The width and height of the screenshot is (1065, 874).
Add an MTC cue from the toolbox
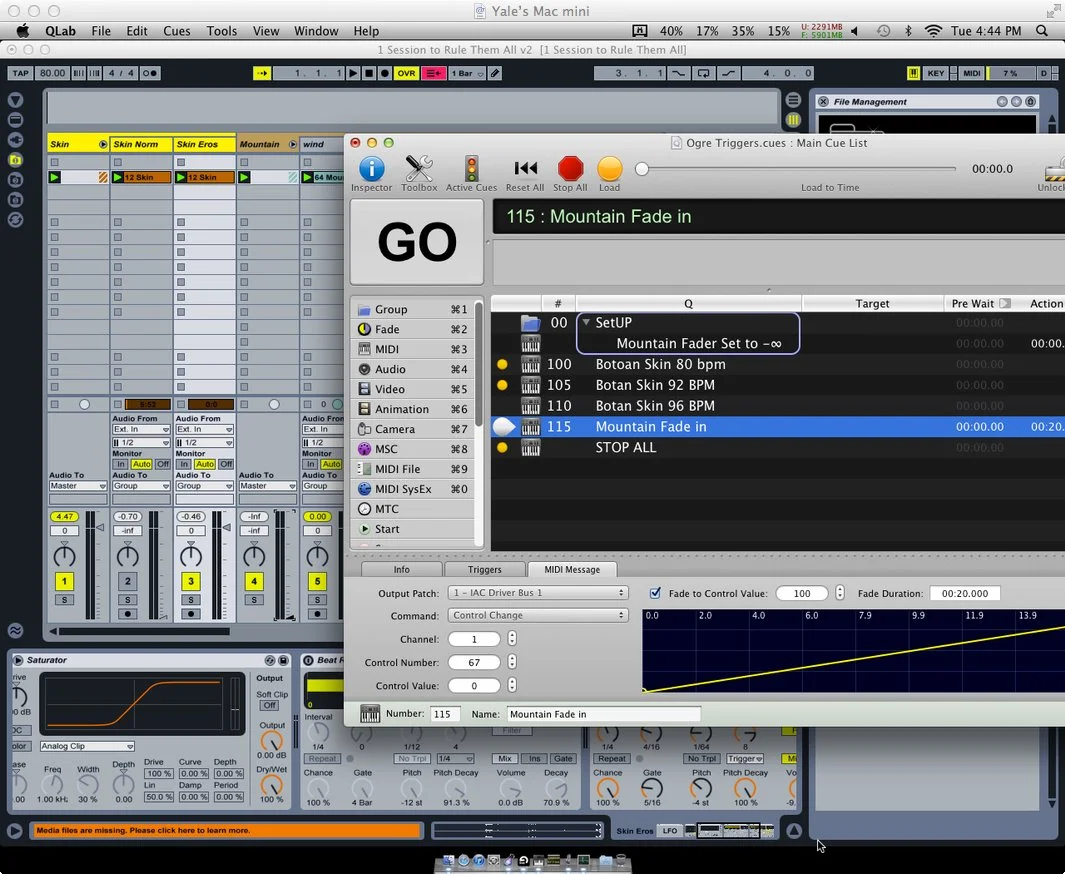[x=412, y=509]
